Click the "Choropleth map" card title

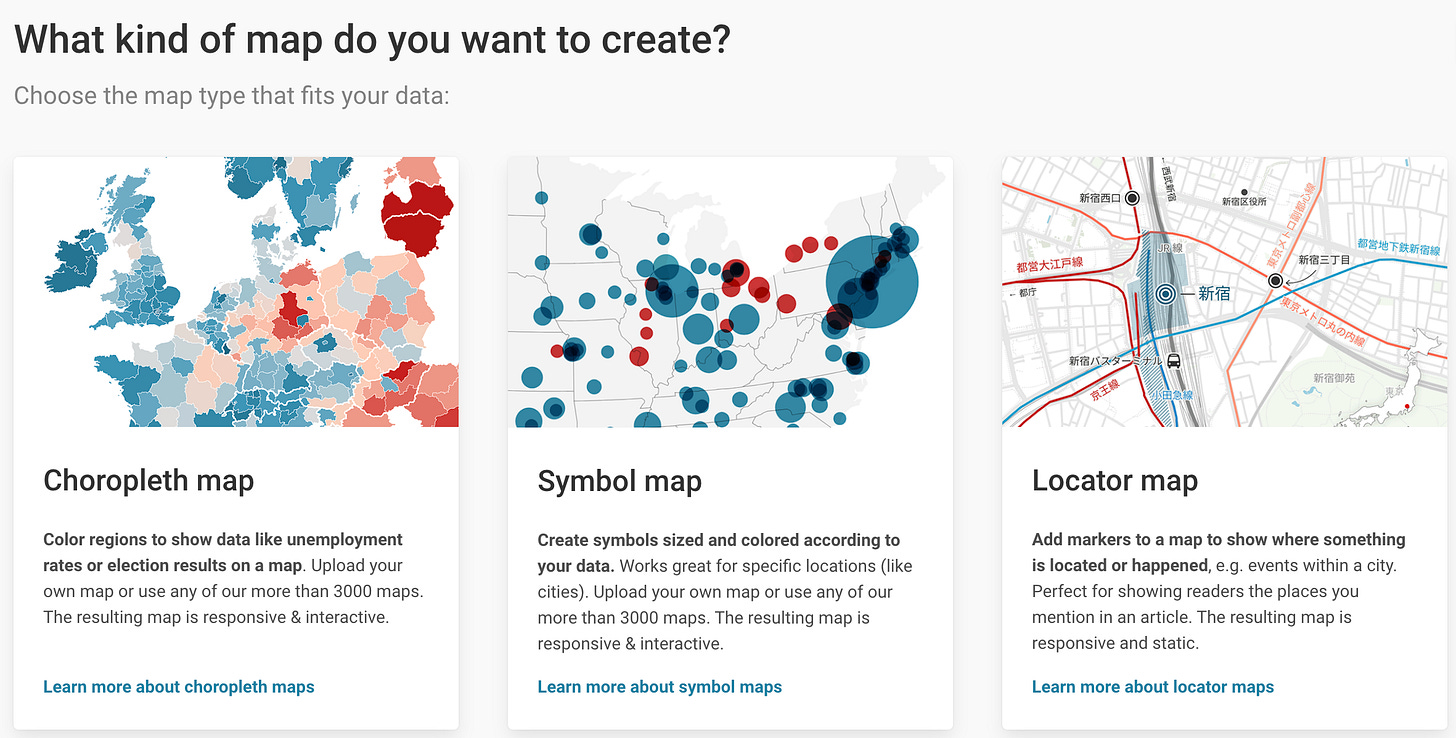[148, 481]
